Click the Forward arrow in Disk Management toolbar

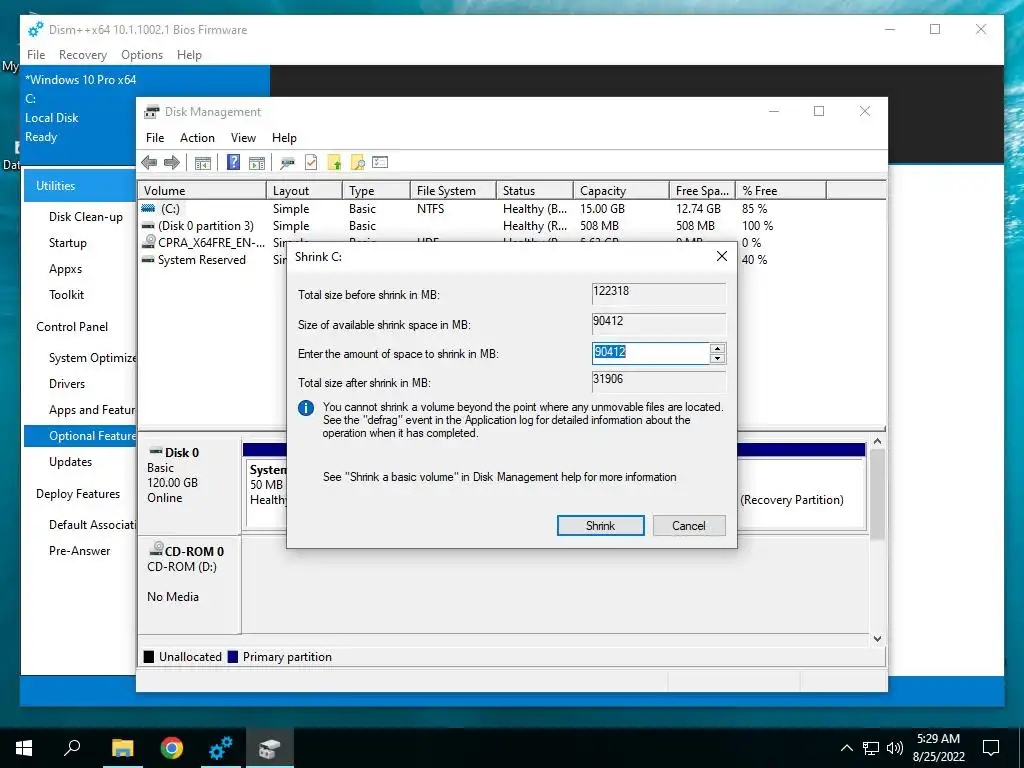pos(172,163)
